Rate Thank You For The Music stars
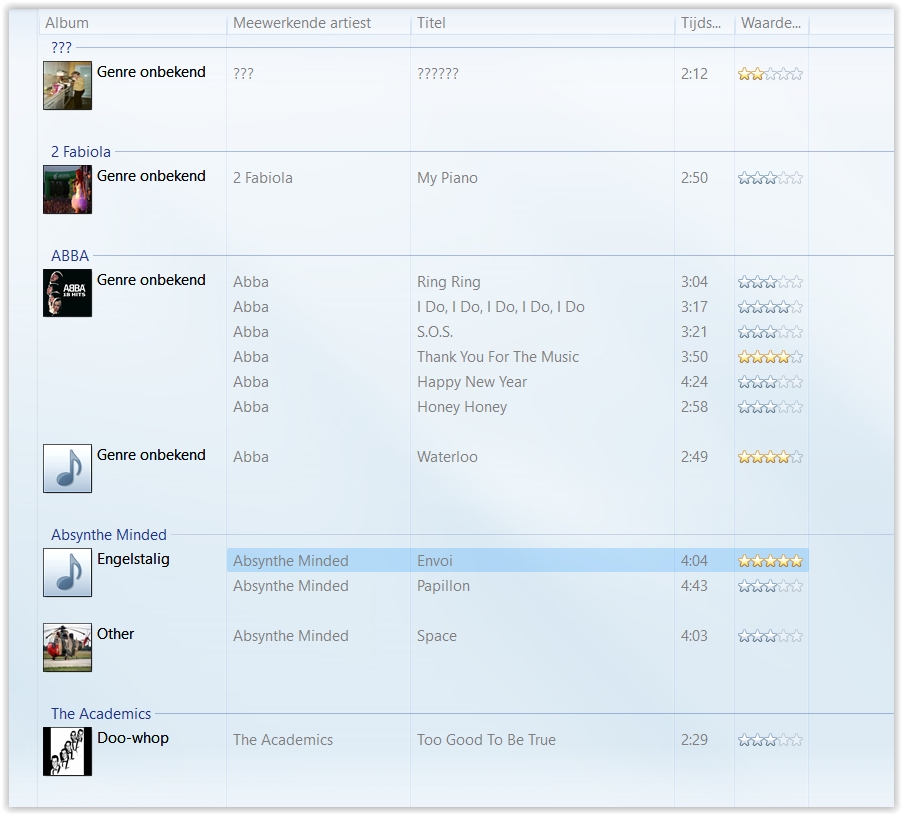 point(770,357)
